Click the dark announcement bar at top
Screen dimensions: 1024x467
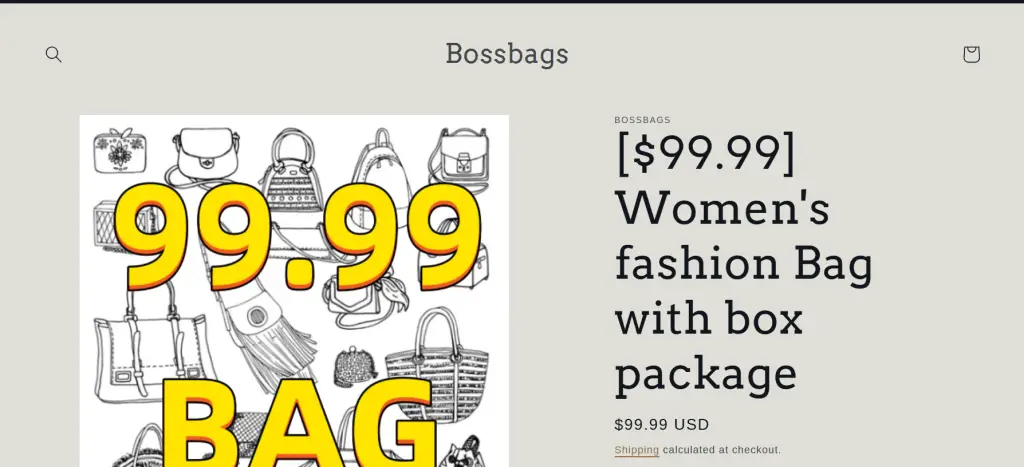(x=512, y=2)
